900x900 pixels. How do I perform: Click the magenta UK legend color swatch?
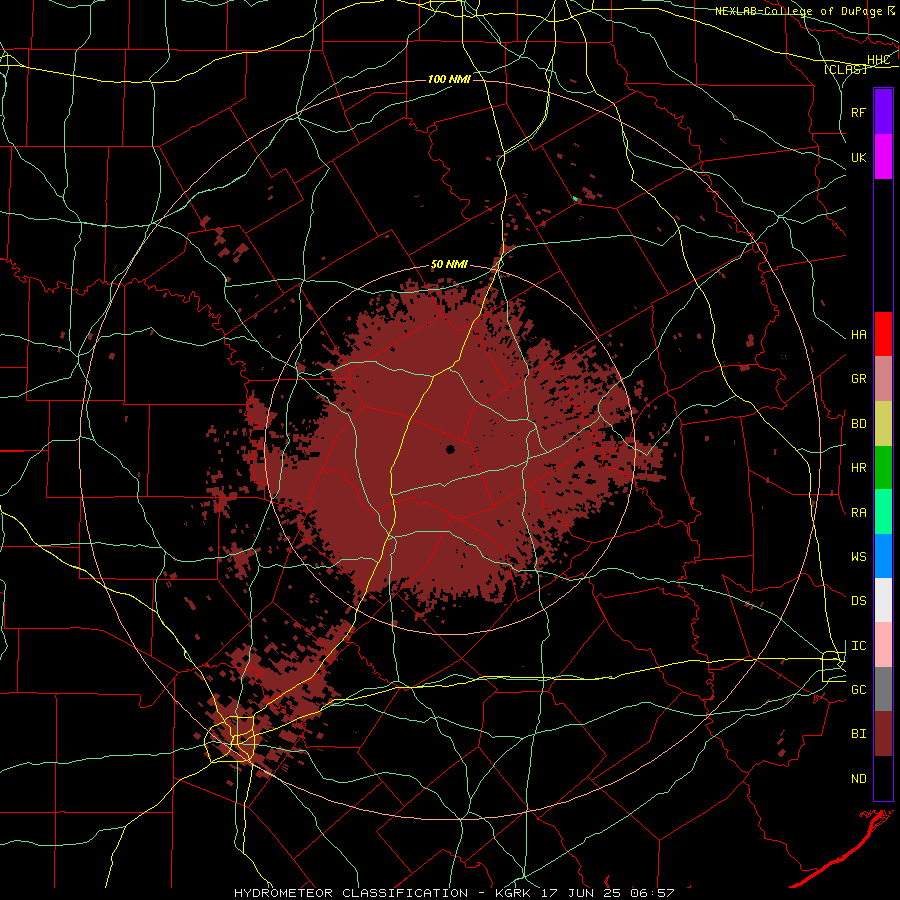click(883, 157)
